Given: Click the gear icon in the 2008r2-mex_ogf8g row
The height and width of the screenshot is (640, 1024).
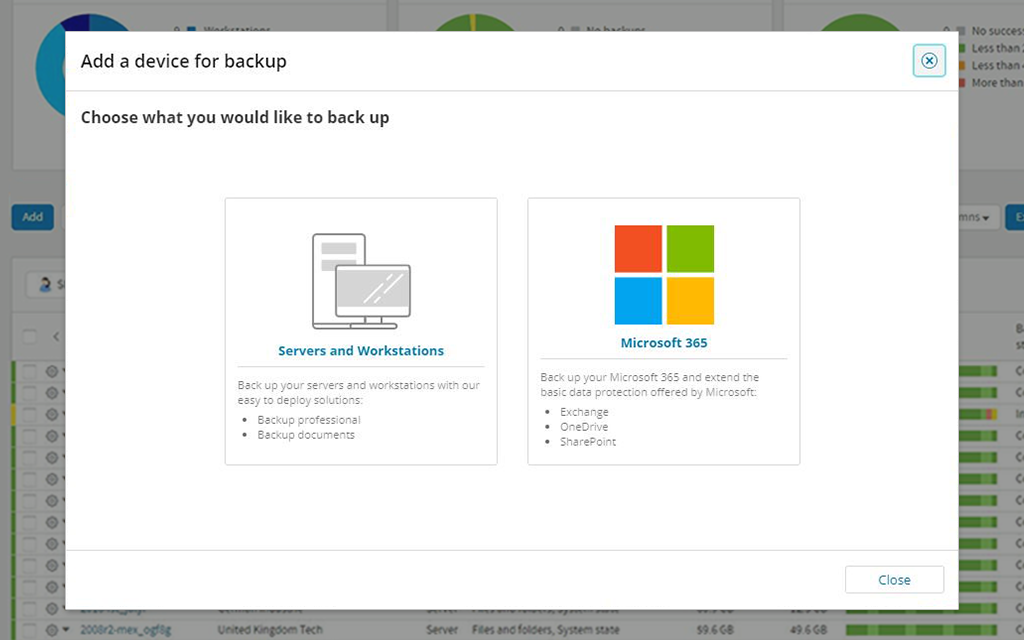Looking at the screenshot, I should (x=52, y=630).
